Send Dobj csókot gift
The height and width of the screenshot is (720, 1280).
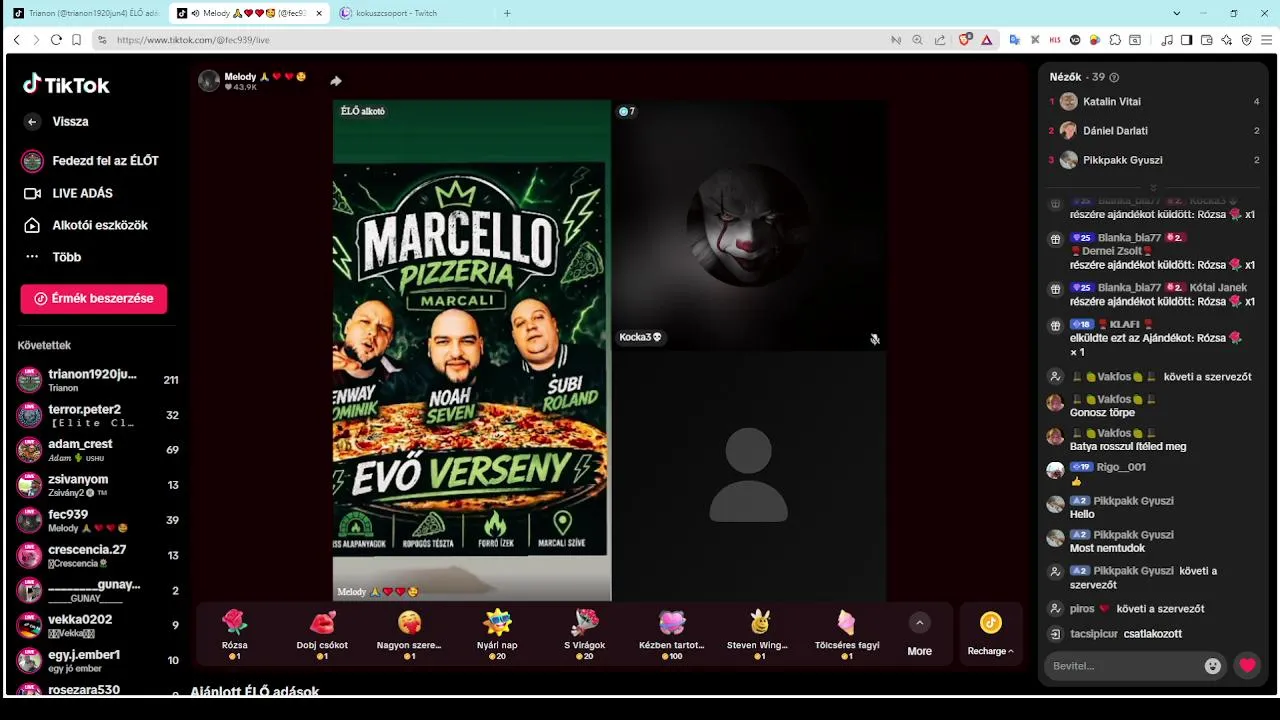click(x=322, y=634)
